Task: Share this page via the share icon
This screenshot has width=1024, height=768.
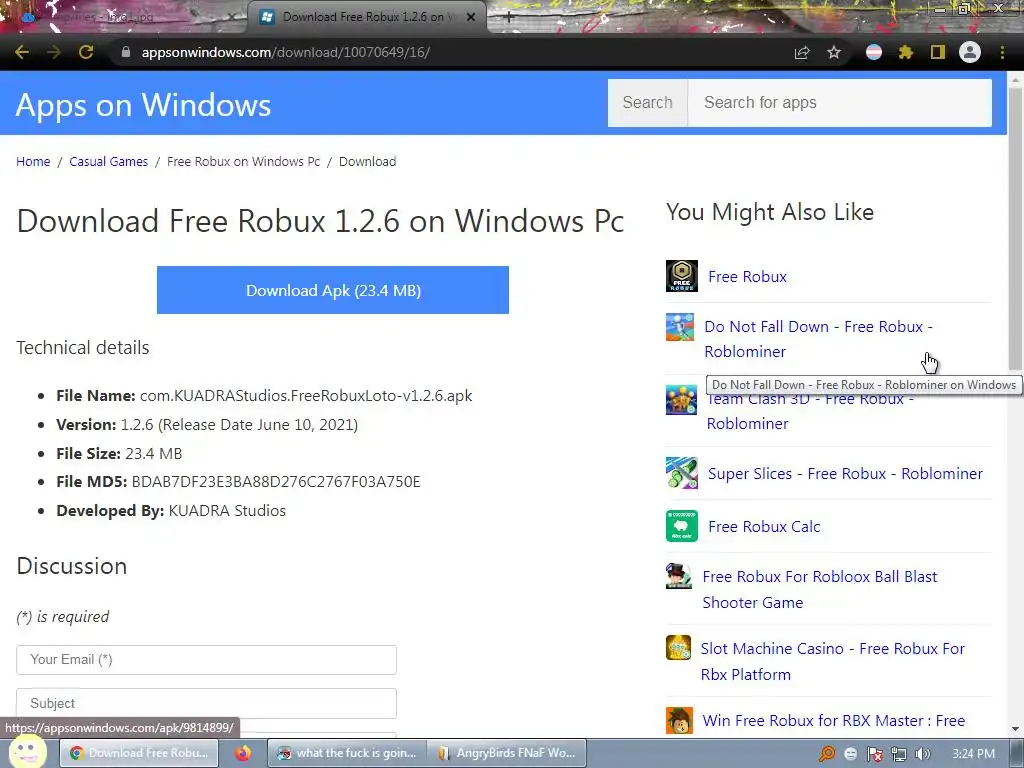Action: (x=802, y=52)
